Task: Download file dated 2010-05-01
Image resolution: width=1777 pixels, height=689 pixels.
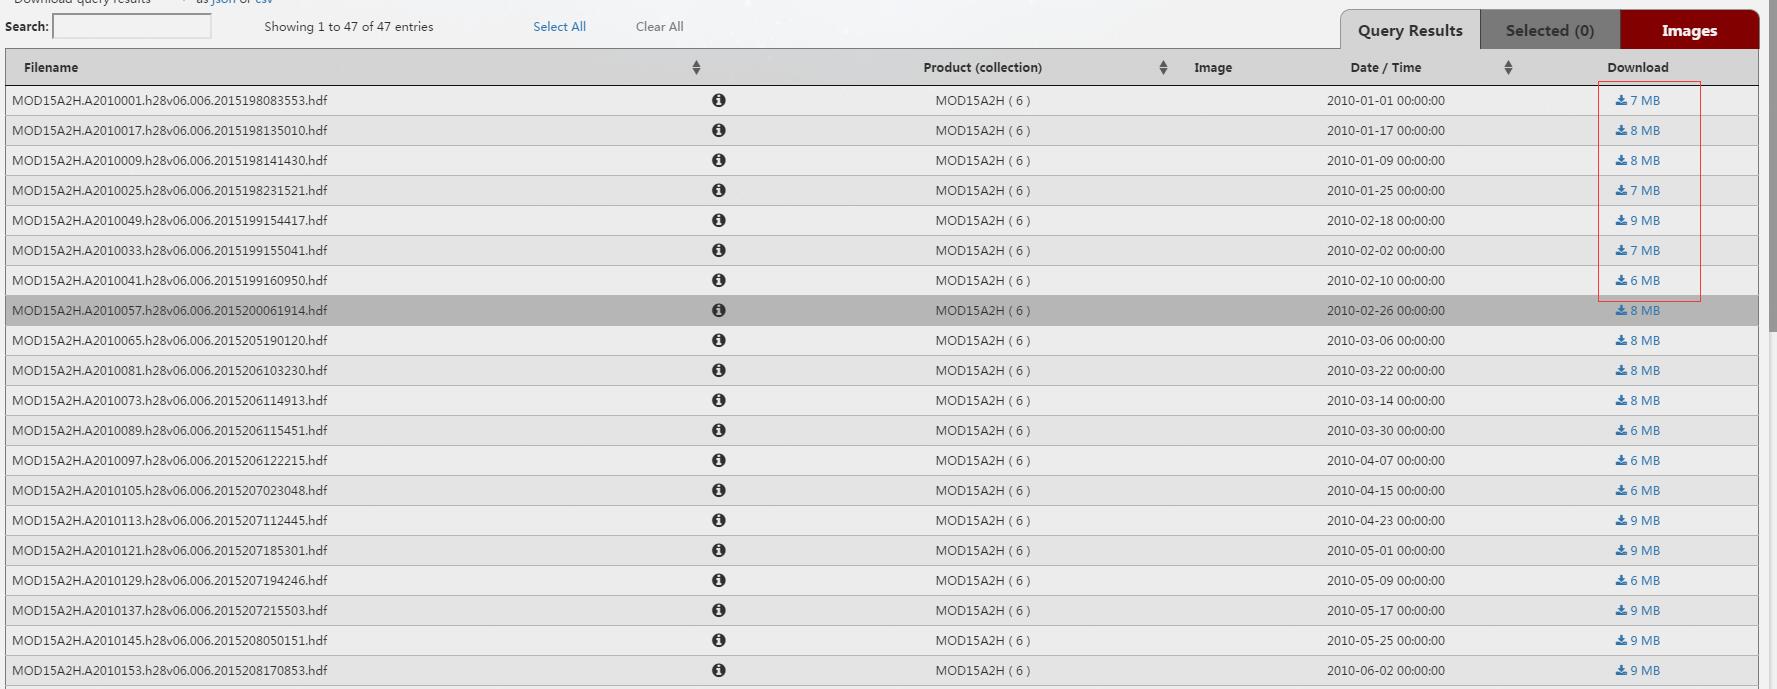Action: [1637, 550]
